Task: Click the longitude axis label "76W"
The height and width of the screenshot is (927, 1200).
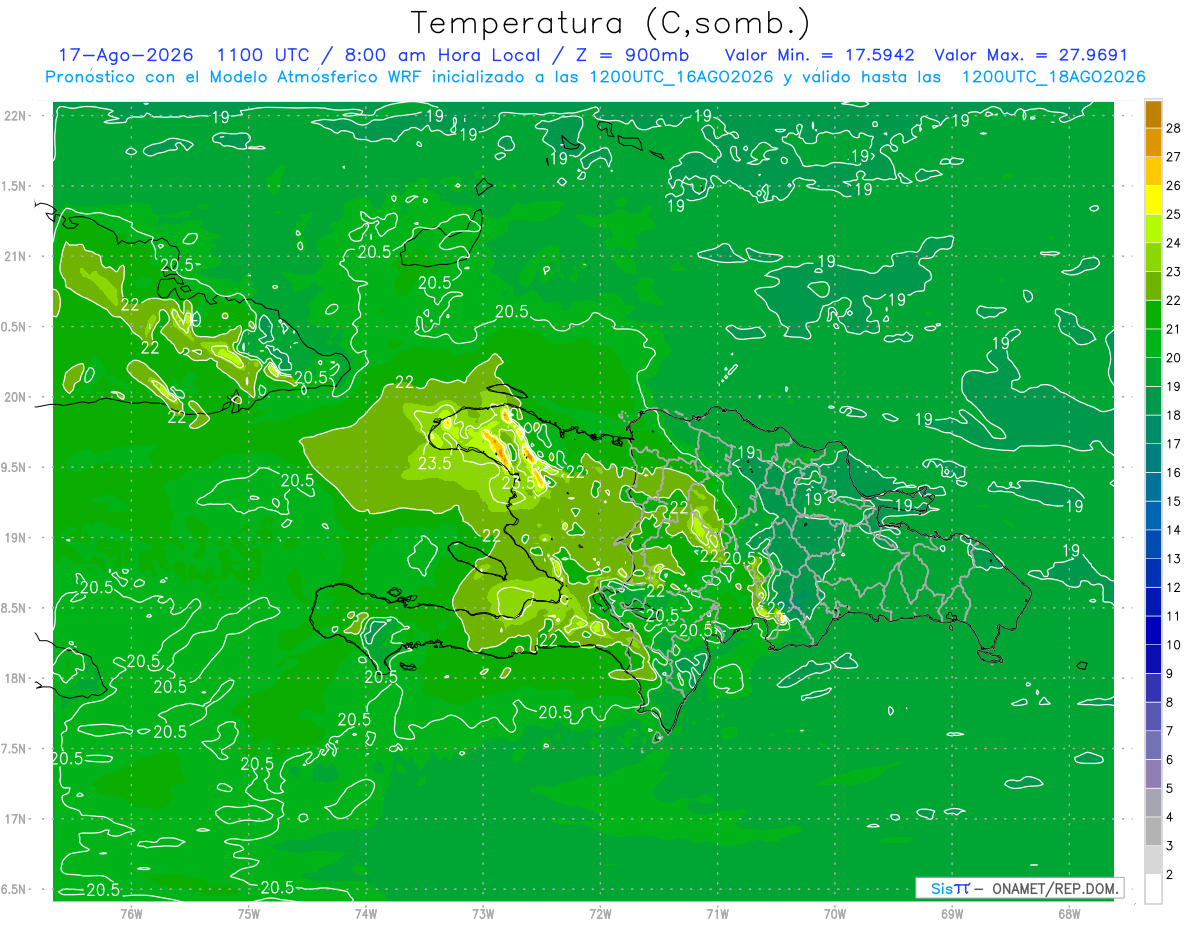Action: pos(131,913)
